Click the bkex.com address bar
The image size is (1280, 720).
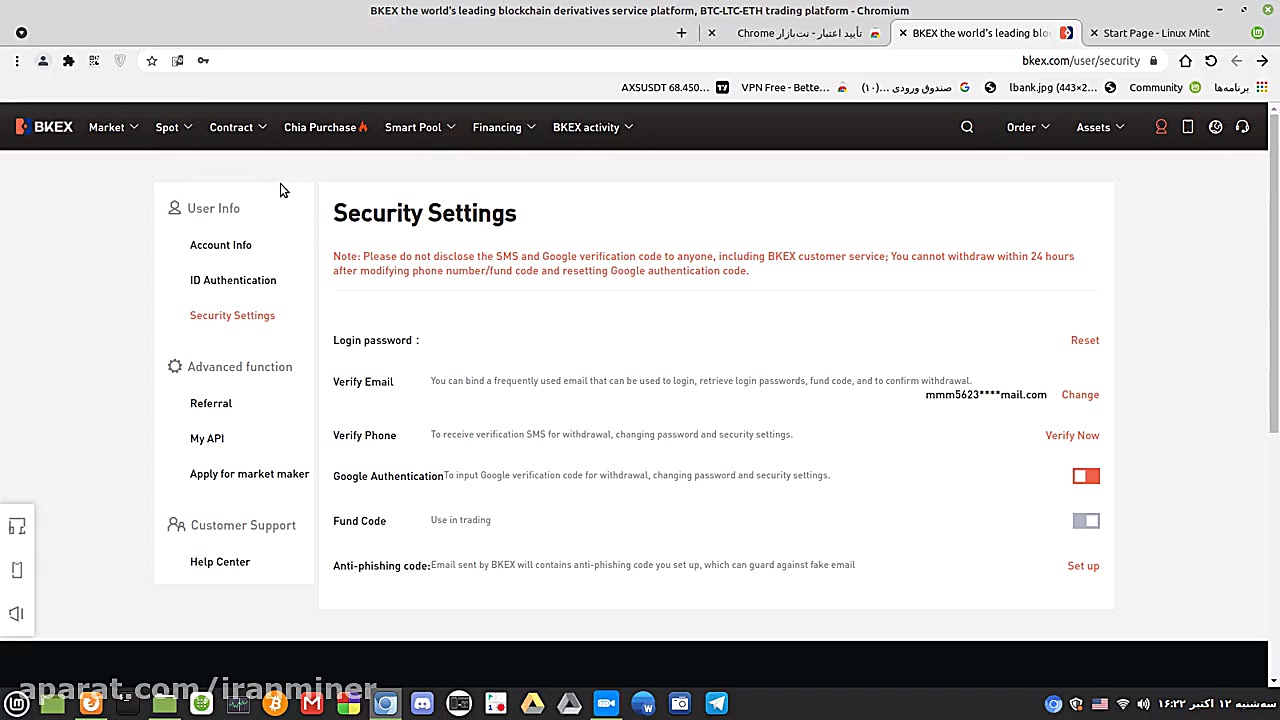pyautogui.click(x=1081, y=61)
